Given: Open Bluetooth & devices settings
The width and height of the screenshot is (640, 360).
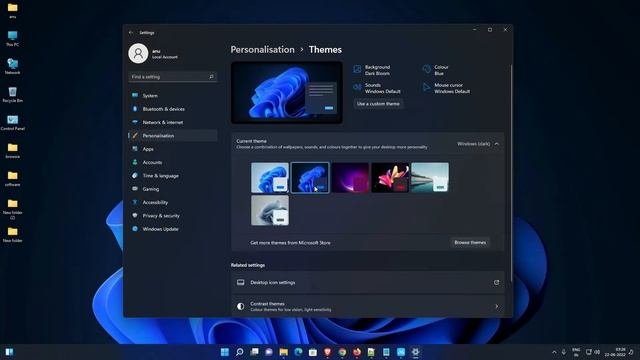Looking at the screenshot, I should click(173, 109).
